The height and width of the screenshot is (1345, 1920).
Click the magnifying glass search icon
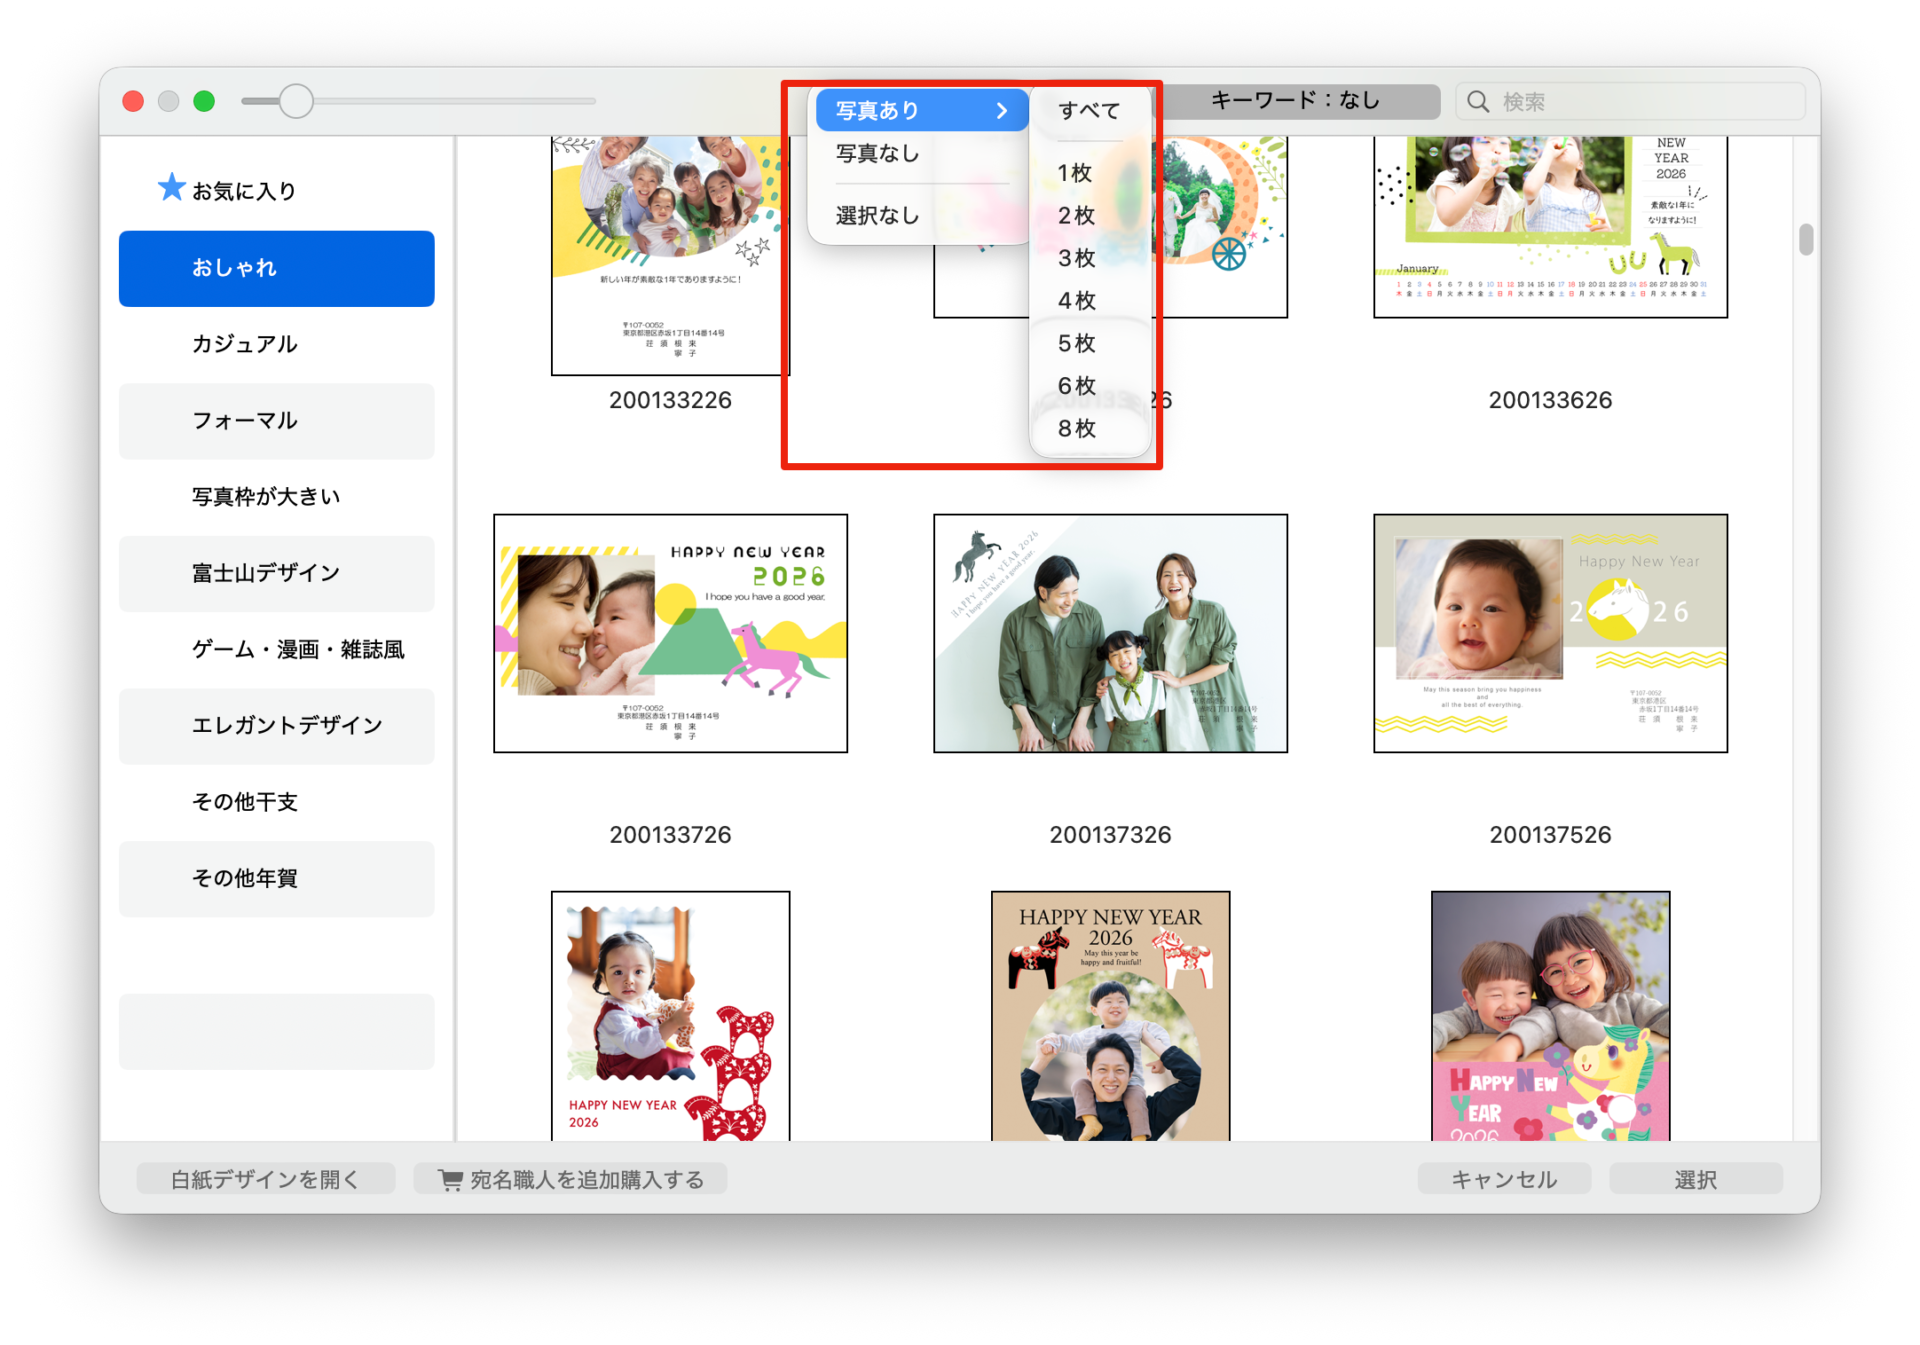[1478, 102]
